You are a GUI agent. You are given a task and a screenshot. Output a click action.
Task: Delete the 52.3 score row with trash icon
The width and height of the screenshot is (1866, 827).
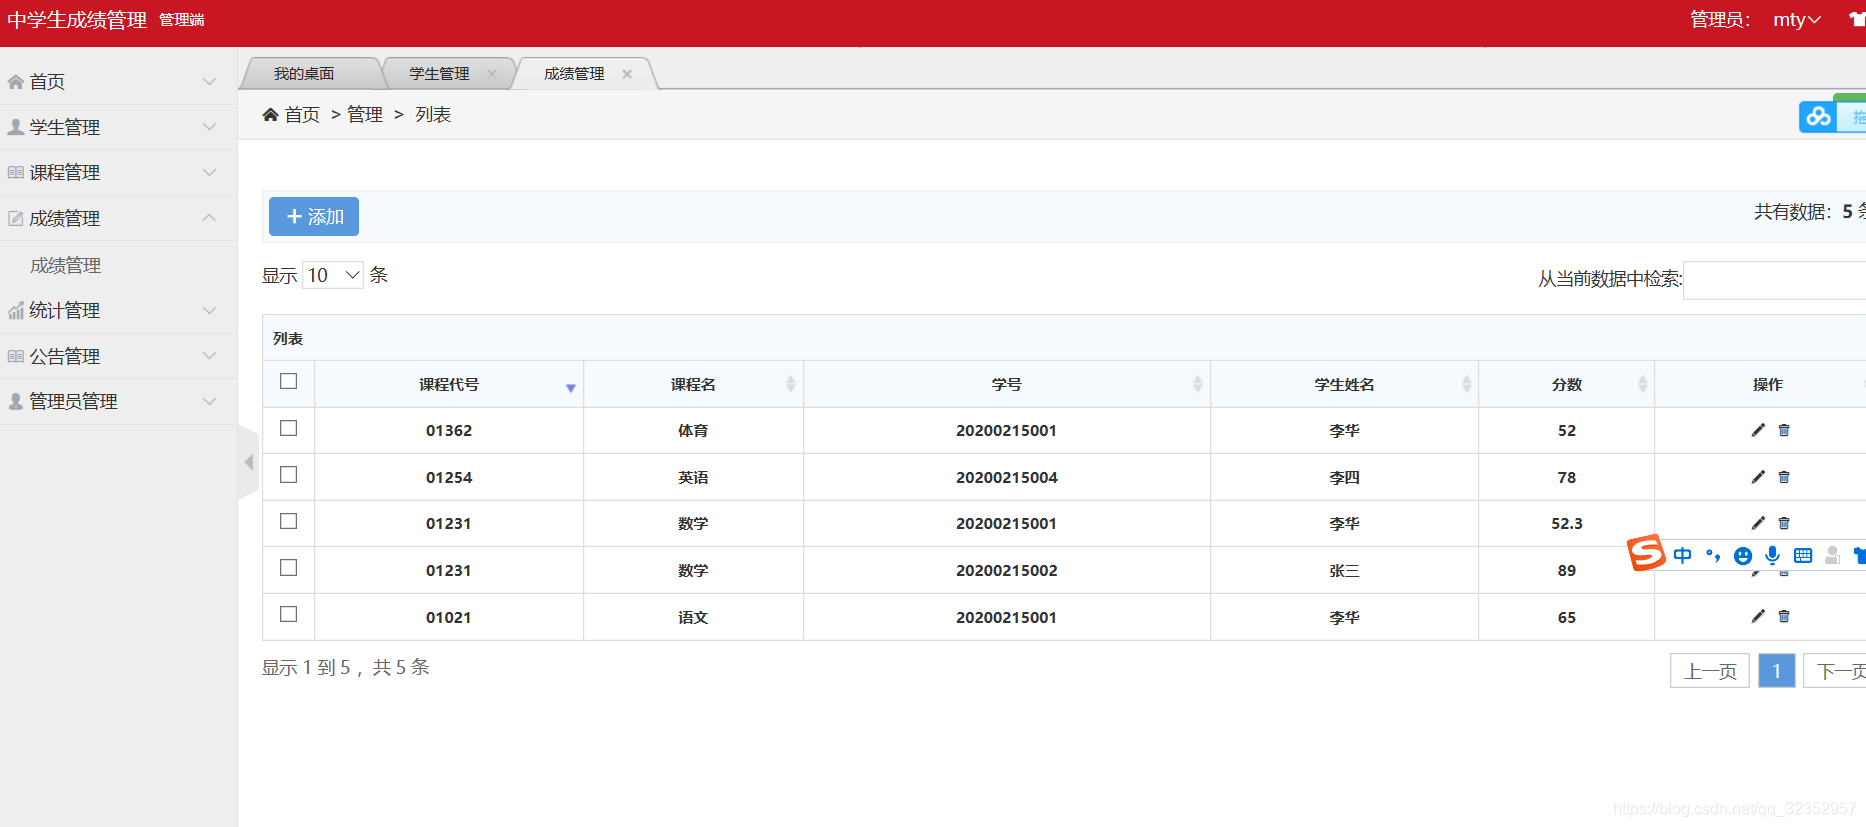[1784, 523]
